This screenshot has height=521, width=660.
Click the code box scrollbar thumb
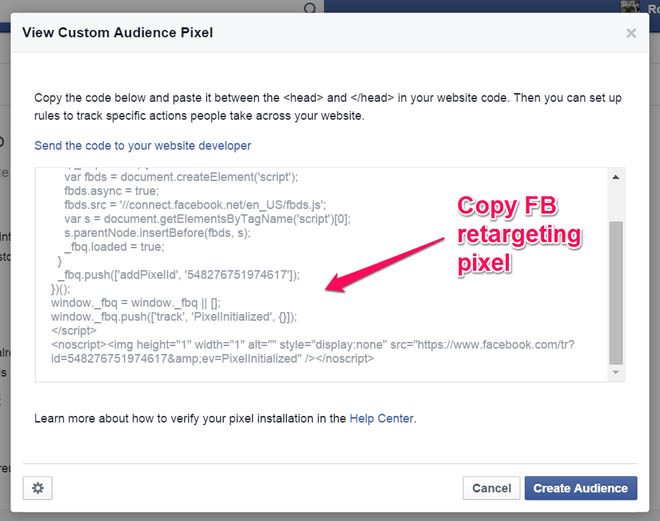coord(616,290)
